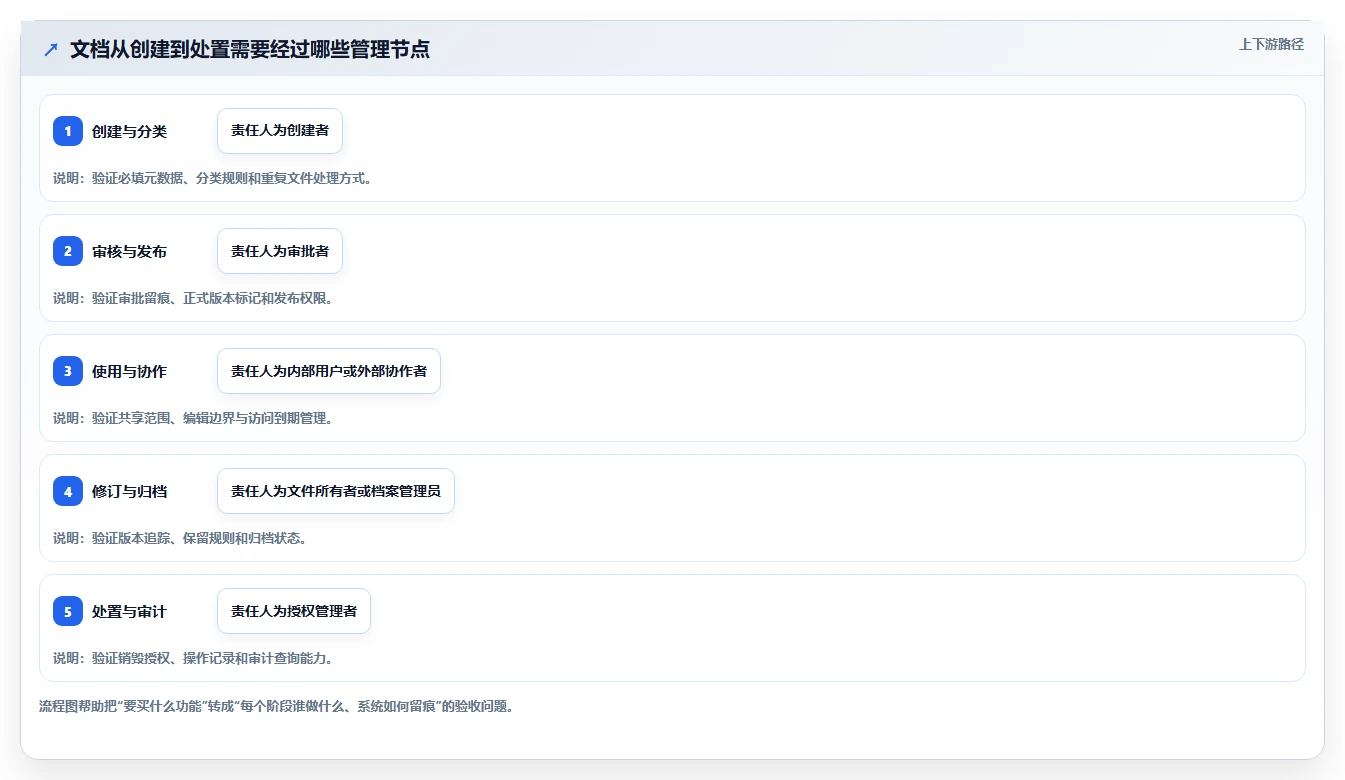
Task: Click step number 1 badge
Action: pyautogui.click(x=68, y=131)
